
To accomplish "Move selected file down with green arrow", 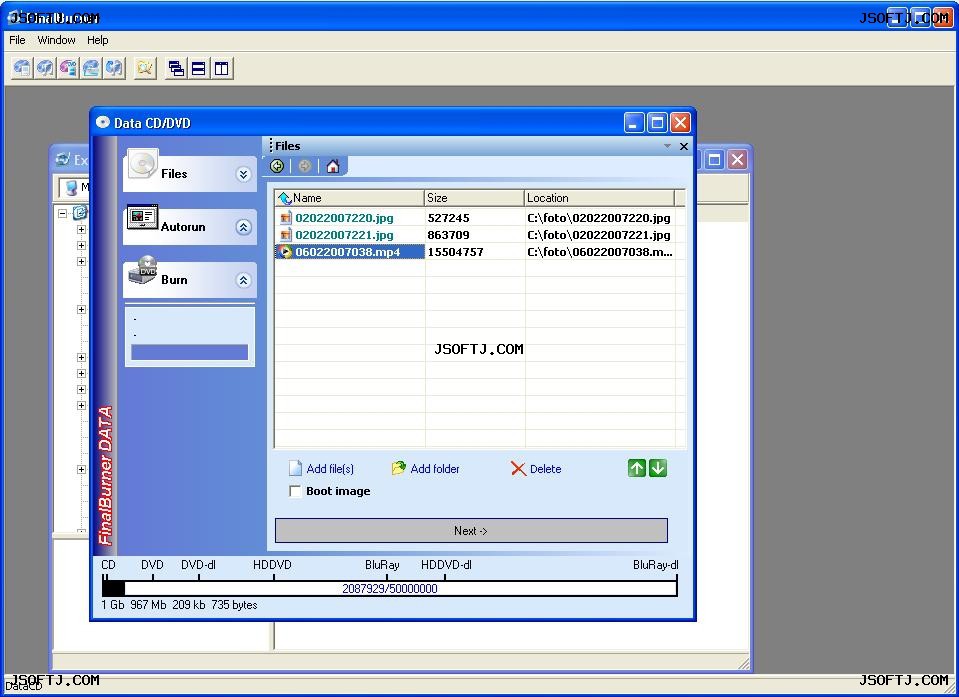I will click(658, 468).
